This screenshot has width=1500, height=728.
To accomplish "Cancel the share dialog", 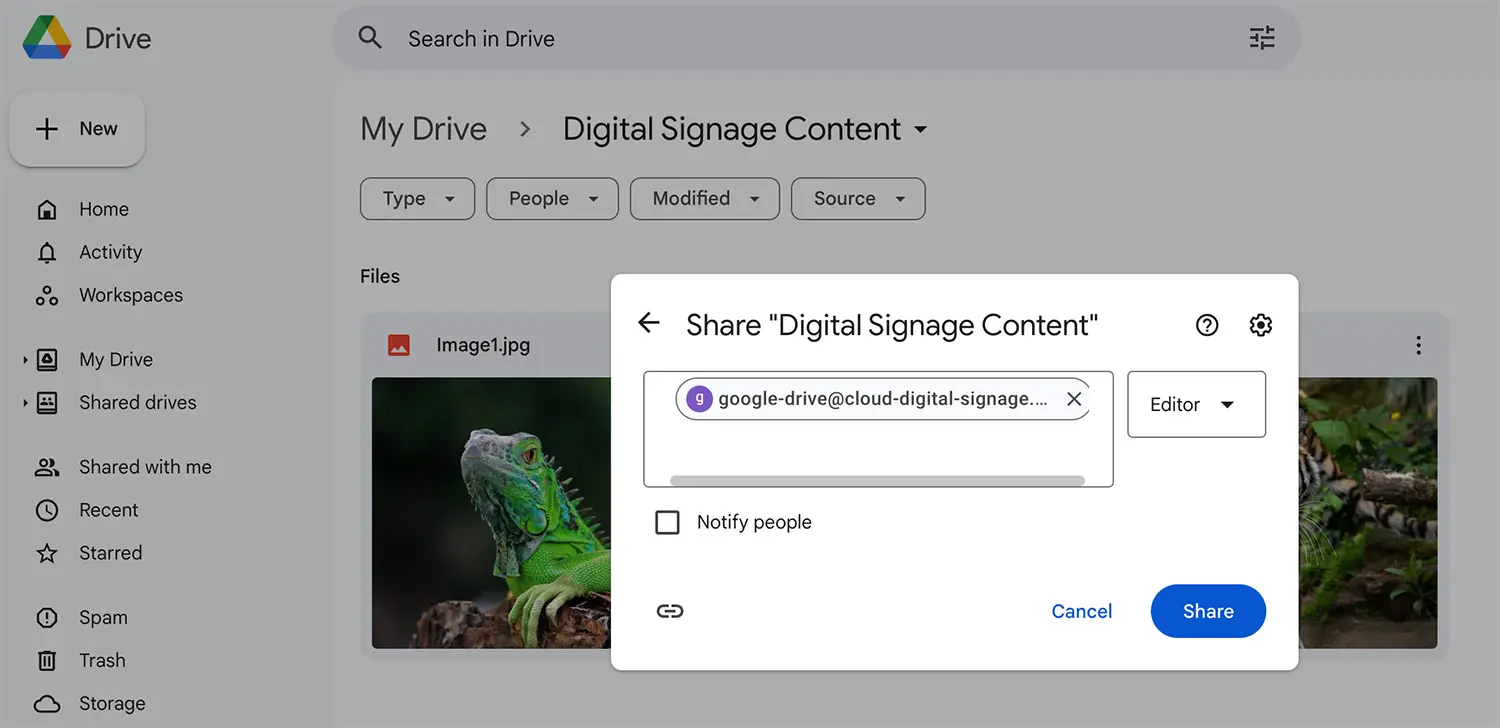I will pos(1081,611).
